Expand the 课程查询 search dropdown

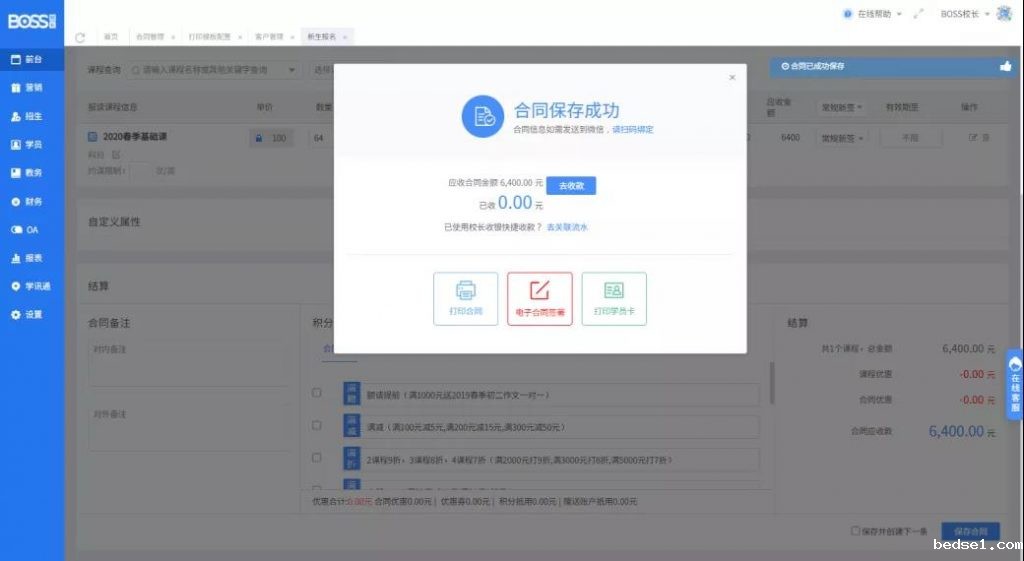pos(292,70)
